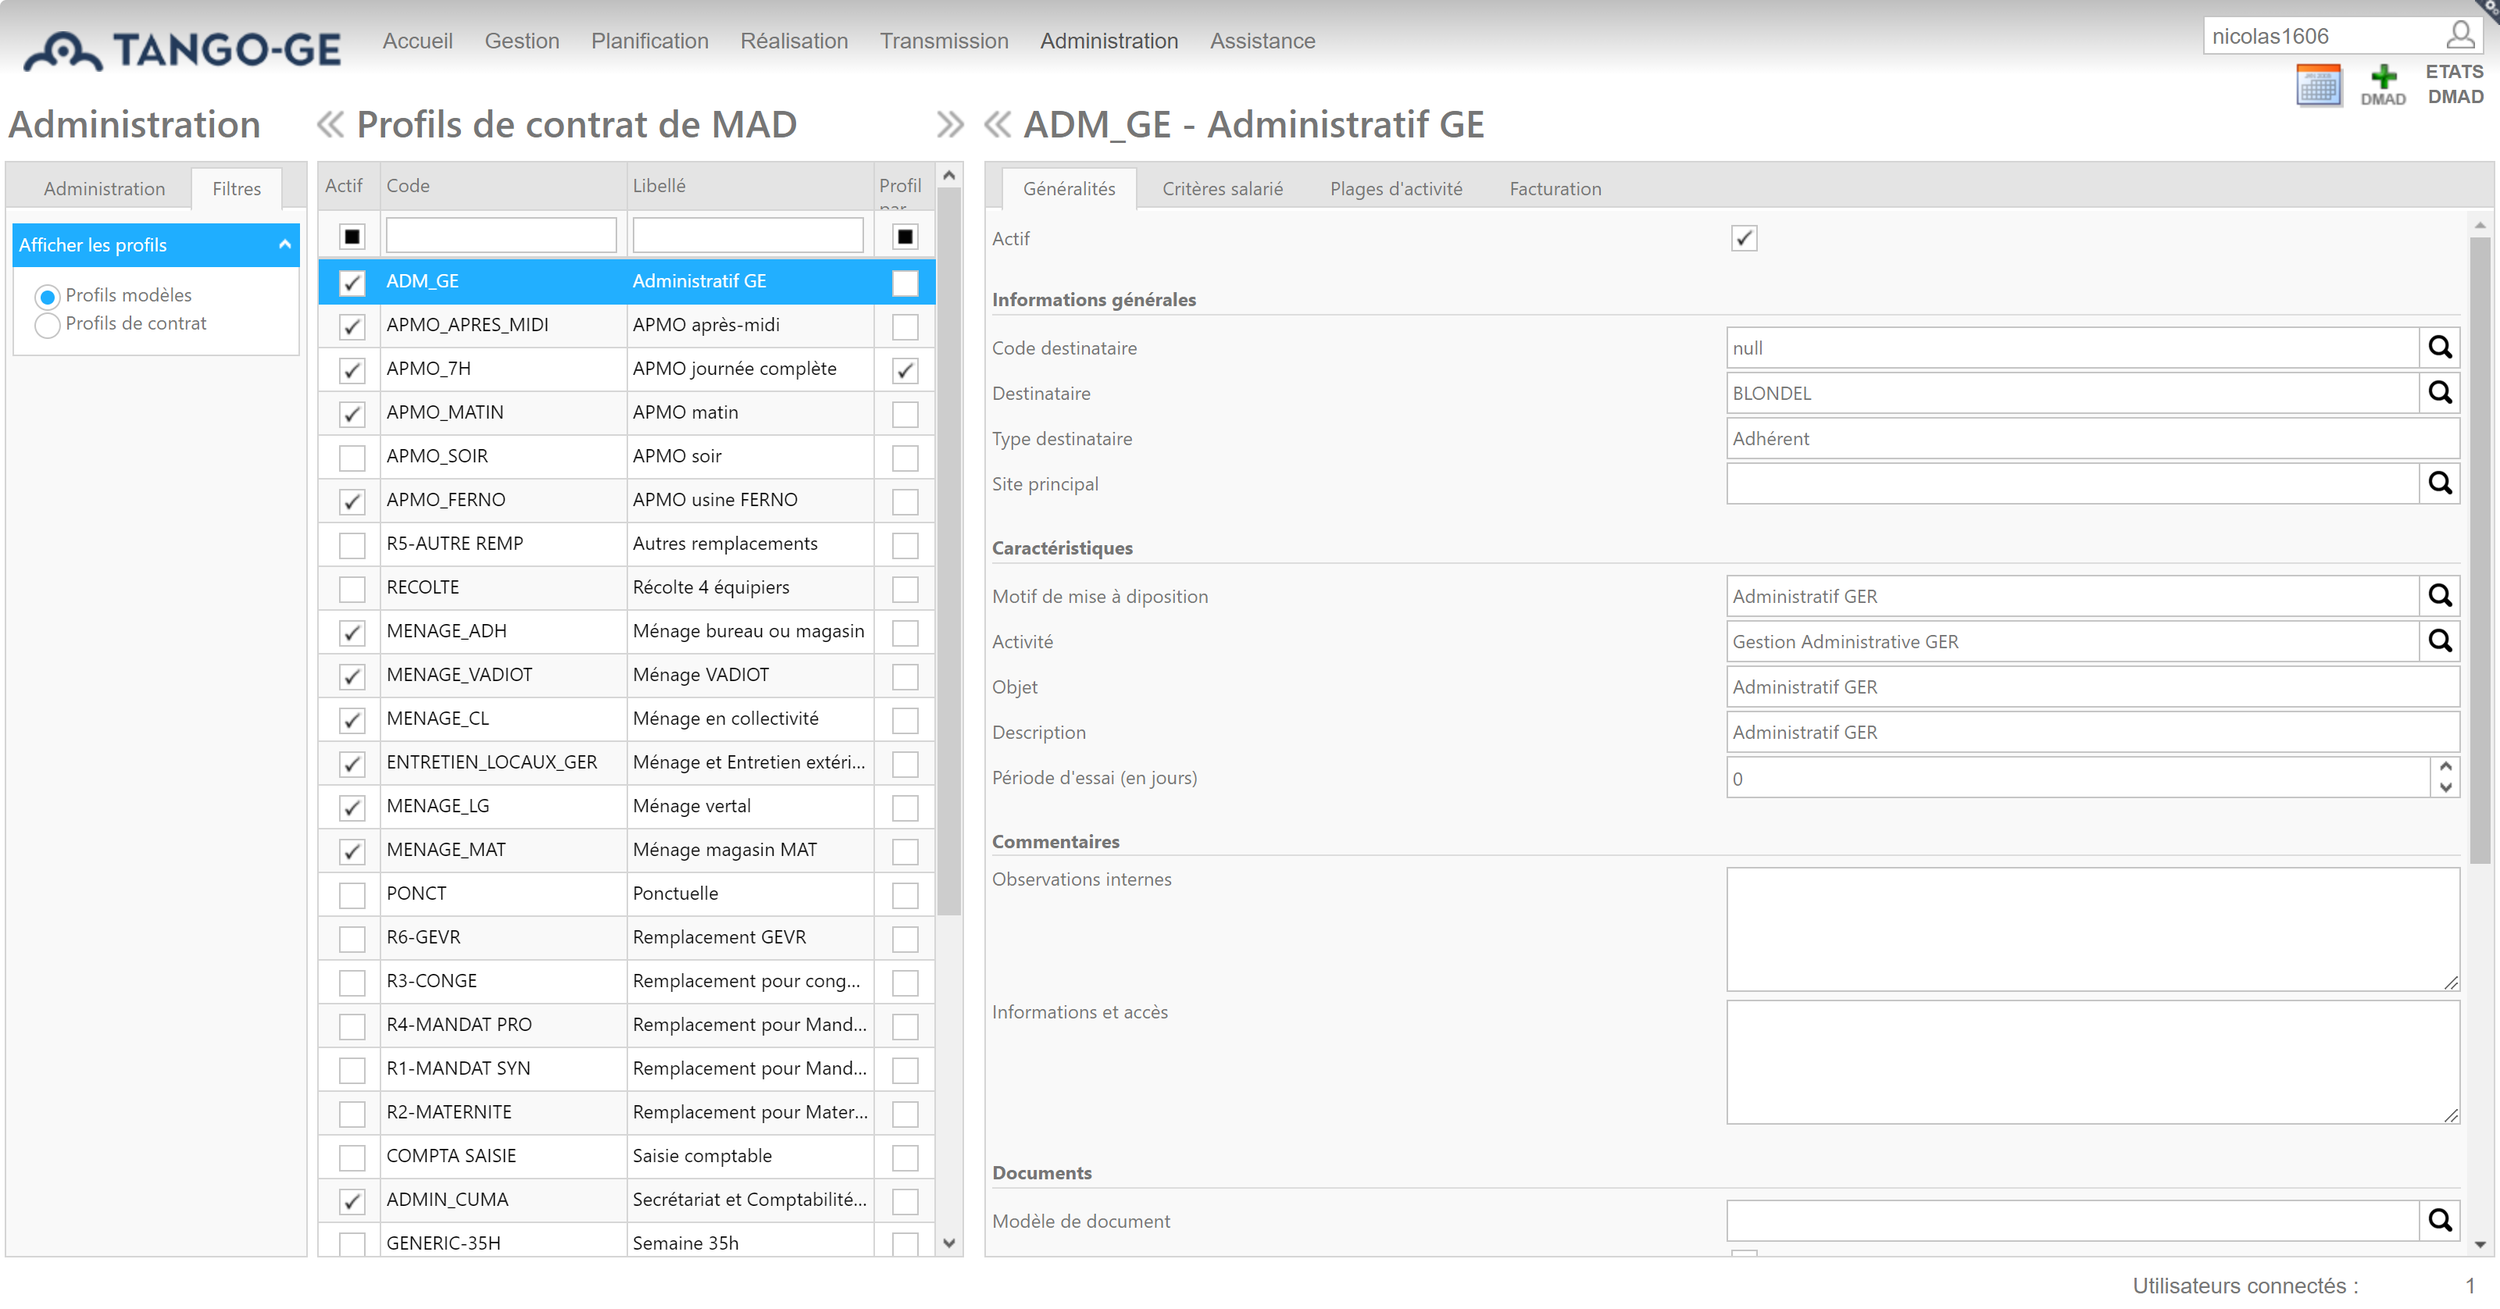This screenshot has width=2500, height=1309.
Task: Click the Objet input field
Action: (2092, 687)
